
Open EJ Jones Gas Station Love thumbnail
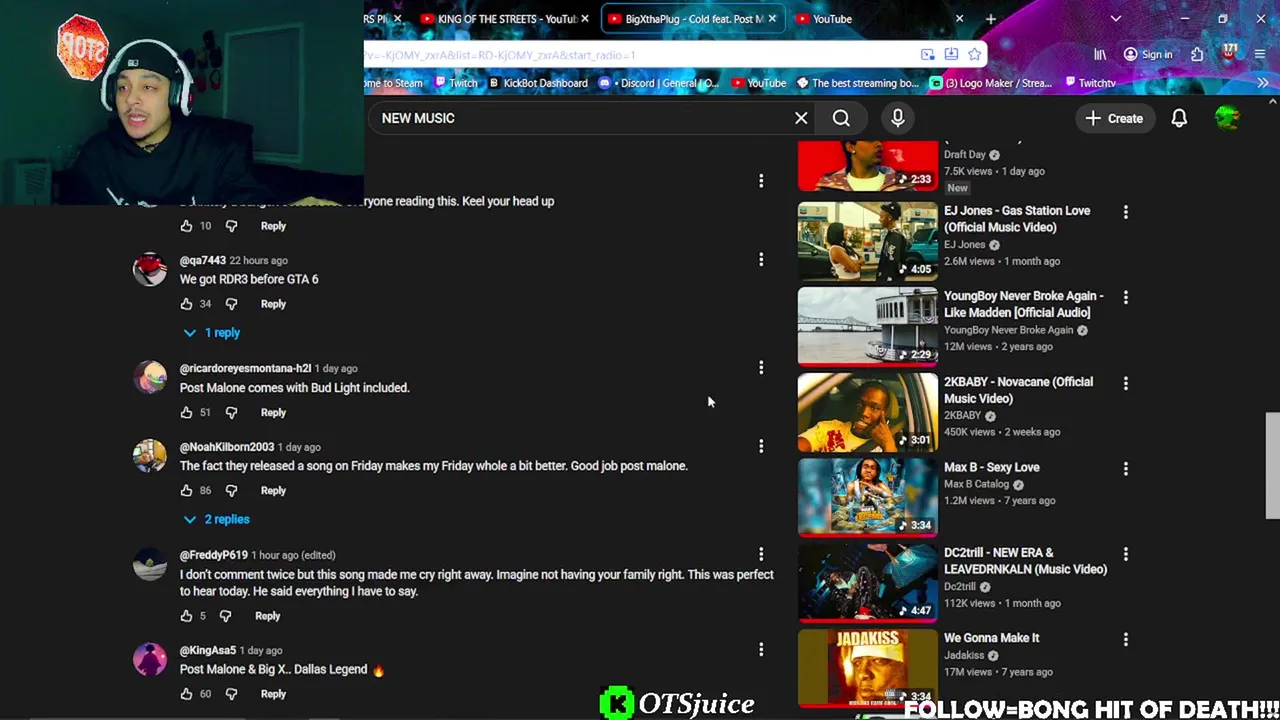[x=868, y=241]
